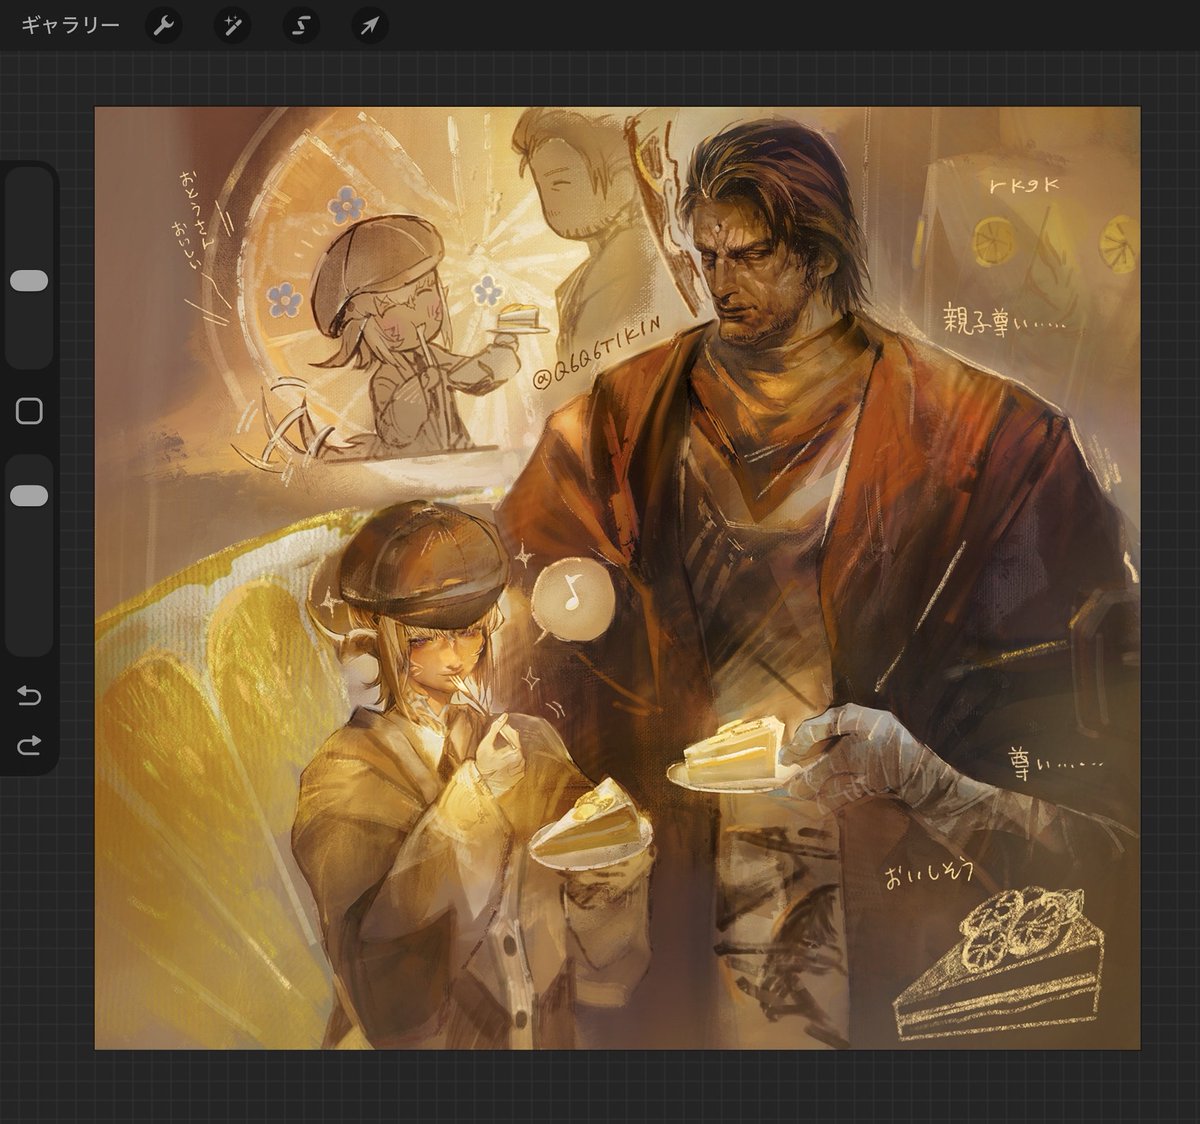1200x1124 pixels.
Task: Open the ギャラリー gallery
Action: (70, 25)
